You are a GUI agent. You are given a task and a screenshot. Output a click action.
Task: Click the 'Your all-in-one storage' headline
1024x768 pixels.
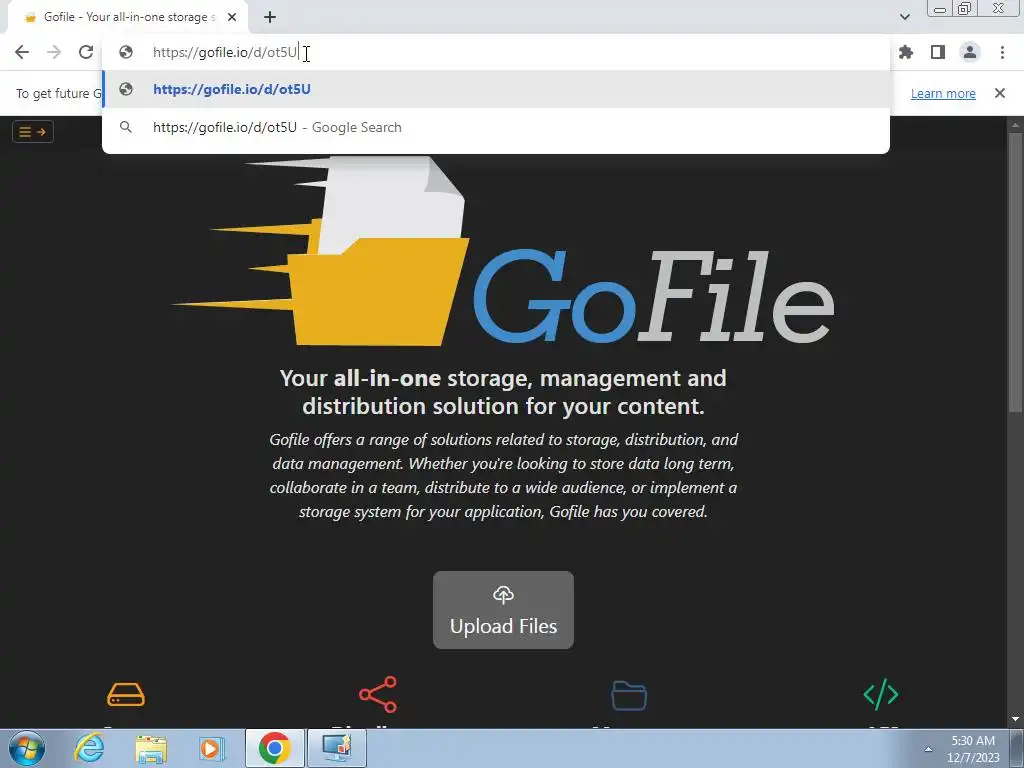pyautogui.click(x=503, y=392)
